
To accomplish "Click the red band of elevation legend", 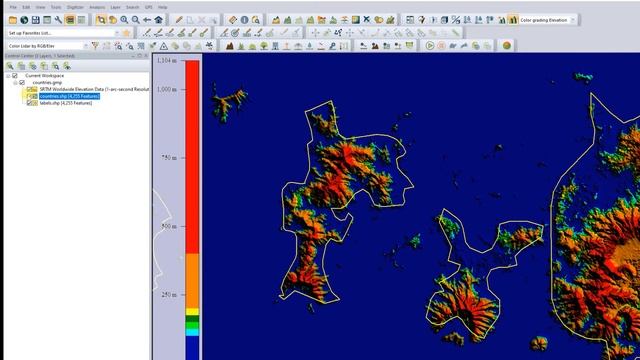I will [x=192, y=157].
